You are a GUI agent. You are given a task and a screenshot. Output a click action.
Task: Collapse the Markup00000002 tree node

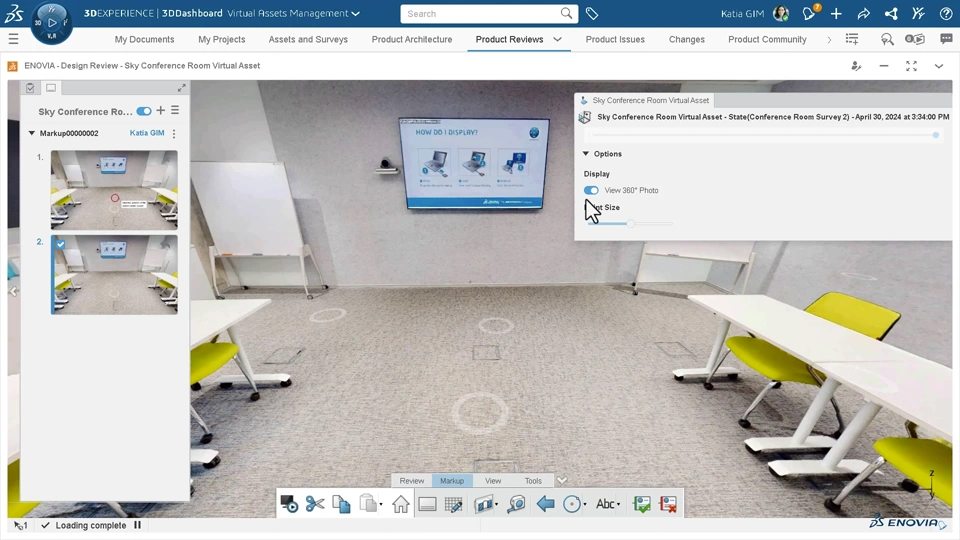click(x=31, y=133)
